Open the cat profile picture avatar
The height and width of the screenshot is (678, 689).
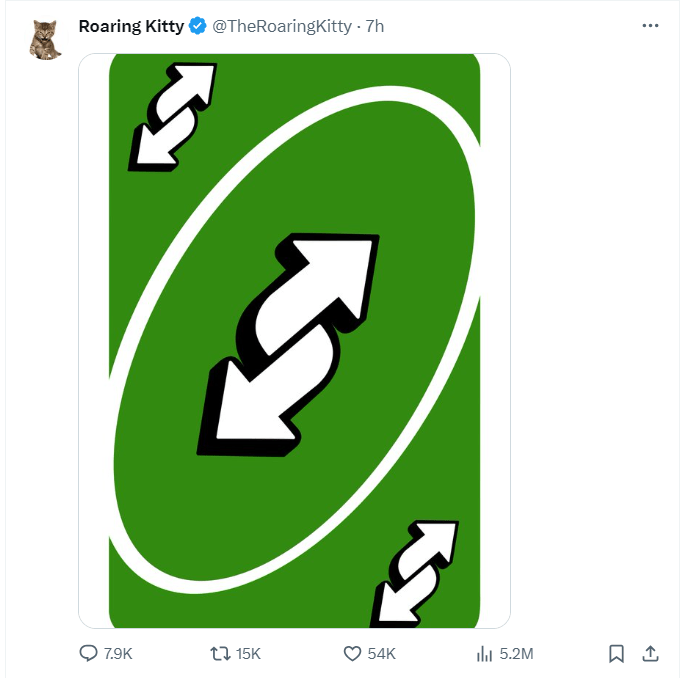(45, 40)
